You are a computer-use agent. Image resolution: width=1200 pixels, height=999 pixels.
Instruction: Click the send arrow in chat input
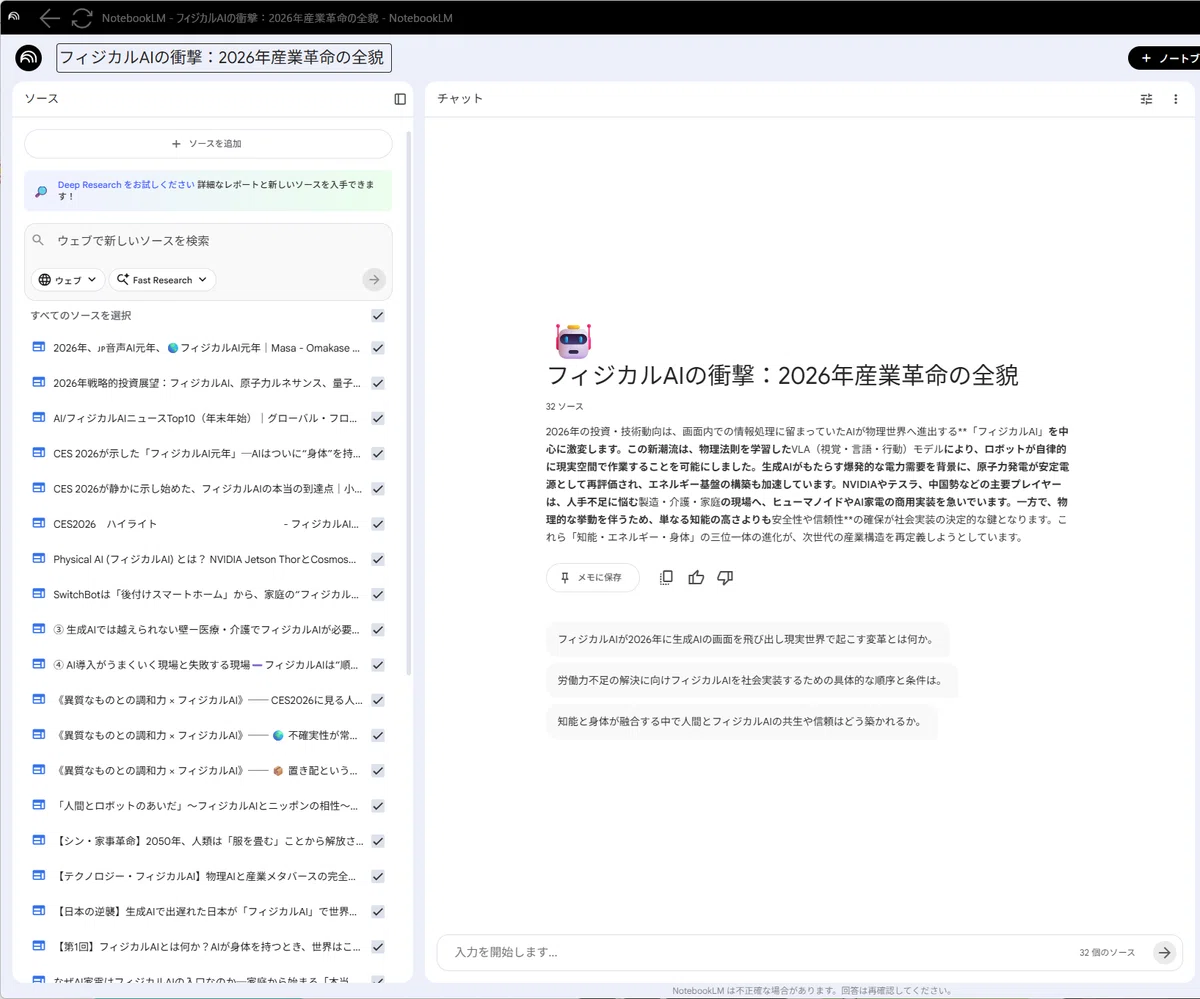[x=1163, y=953]
